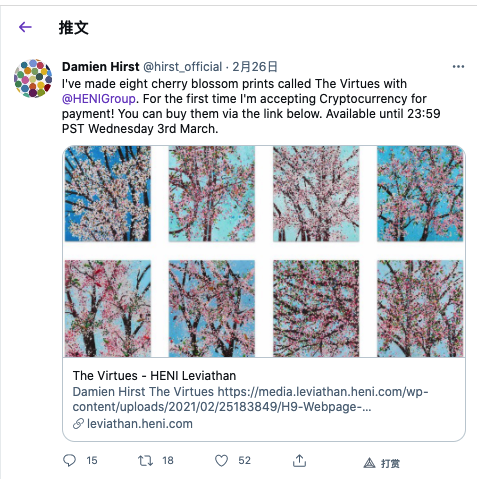
Task: Open the @HENIGroup mention link
Action: click(x=99, y=99)
